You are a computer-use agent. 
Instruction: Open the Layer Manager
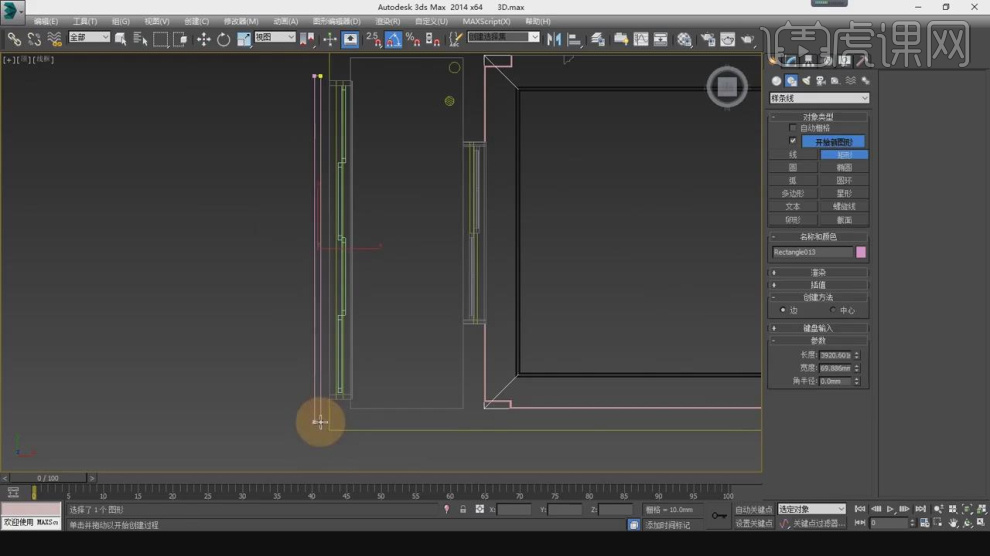click(x=598, y=39)
